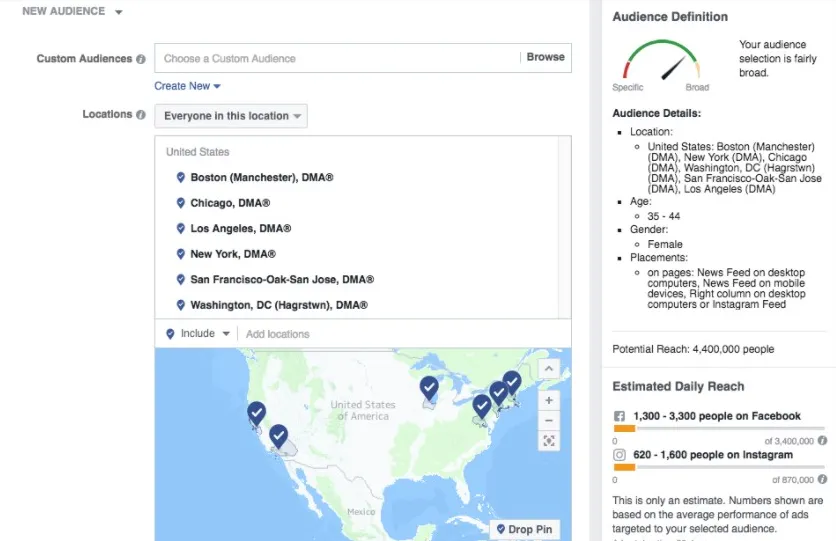Open New Audience dropdown arrow
Image resolution: width=836 pixels, height=541 pixels.
click(118, 12)
